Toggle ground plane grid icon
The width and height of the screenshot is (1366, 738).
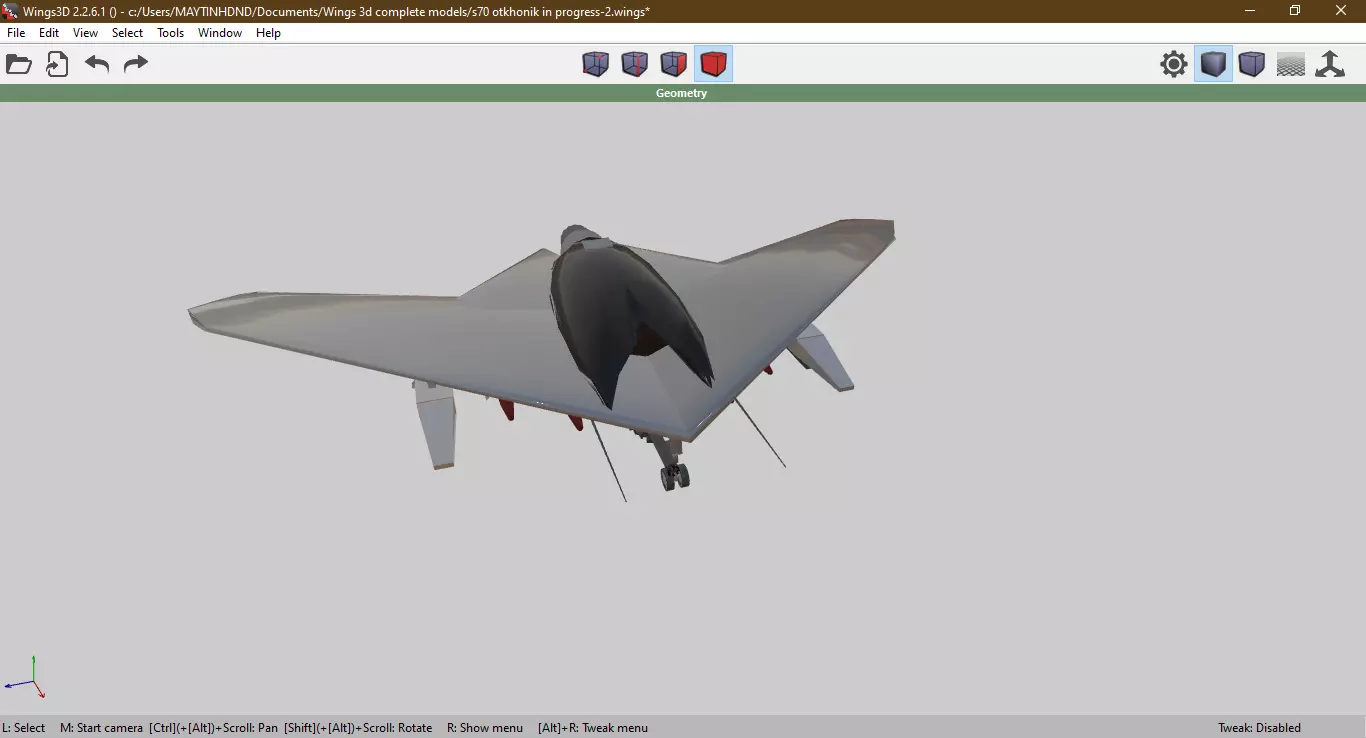1291,64
